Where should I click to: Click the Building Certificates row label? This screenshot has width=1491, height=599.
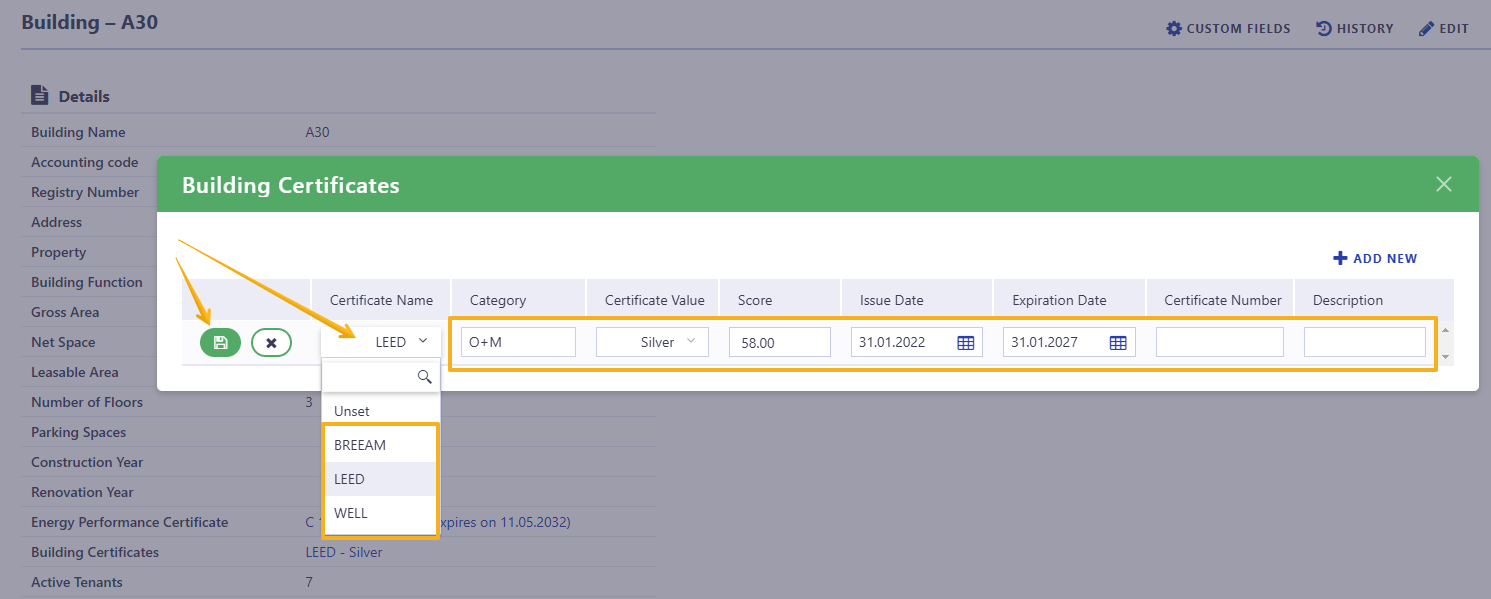(95, 552)
